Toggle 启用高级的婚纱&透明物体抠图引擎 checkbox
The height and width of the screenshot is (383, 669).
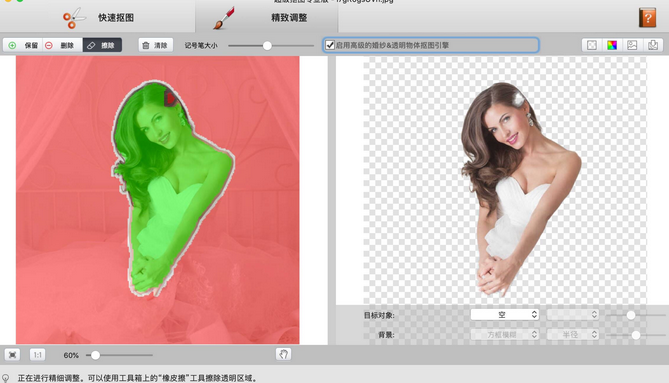(330, 45)
